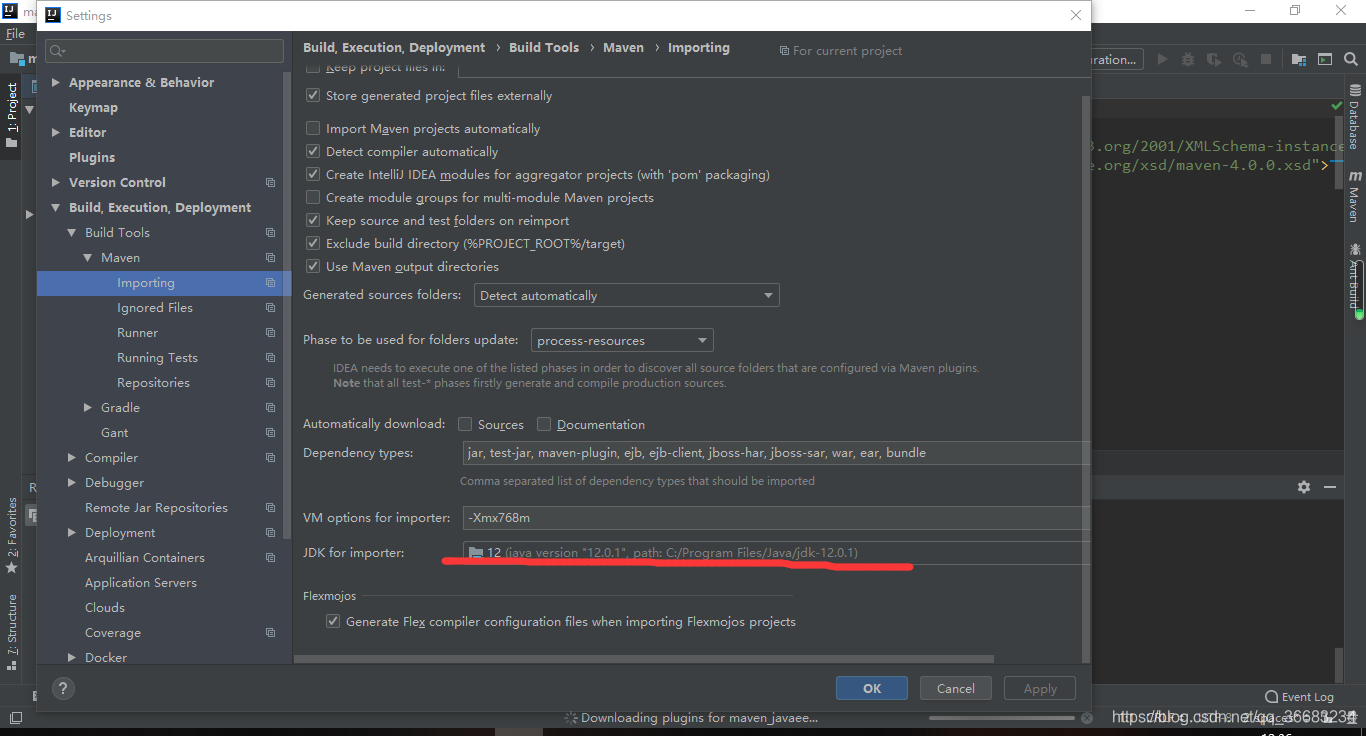1366x736 pixels.
Task: Click the Apply button
Action: 1040,688
